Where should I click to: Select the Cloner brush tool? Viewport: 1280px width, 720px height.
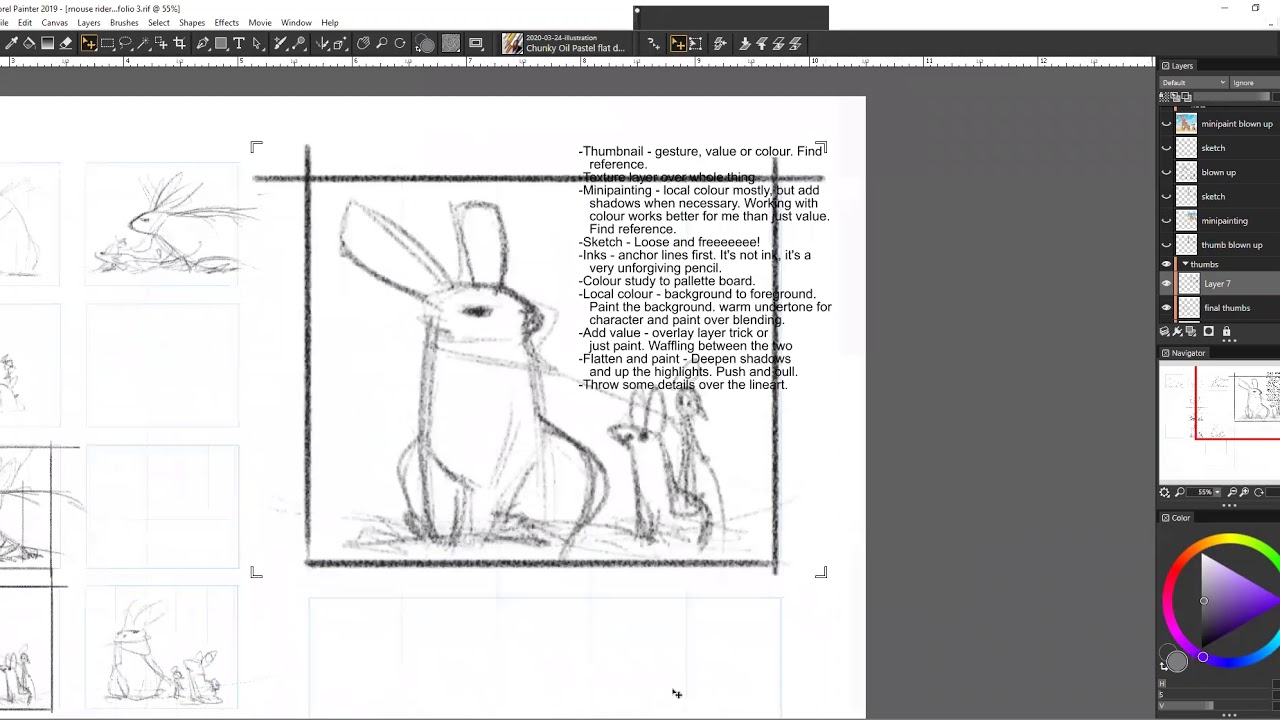point(281,43)
